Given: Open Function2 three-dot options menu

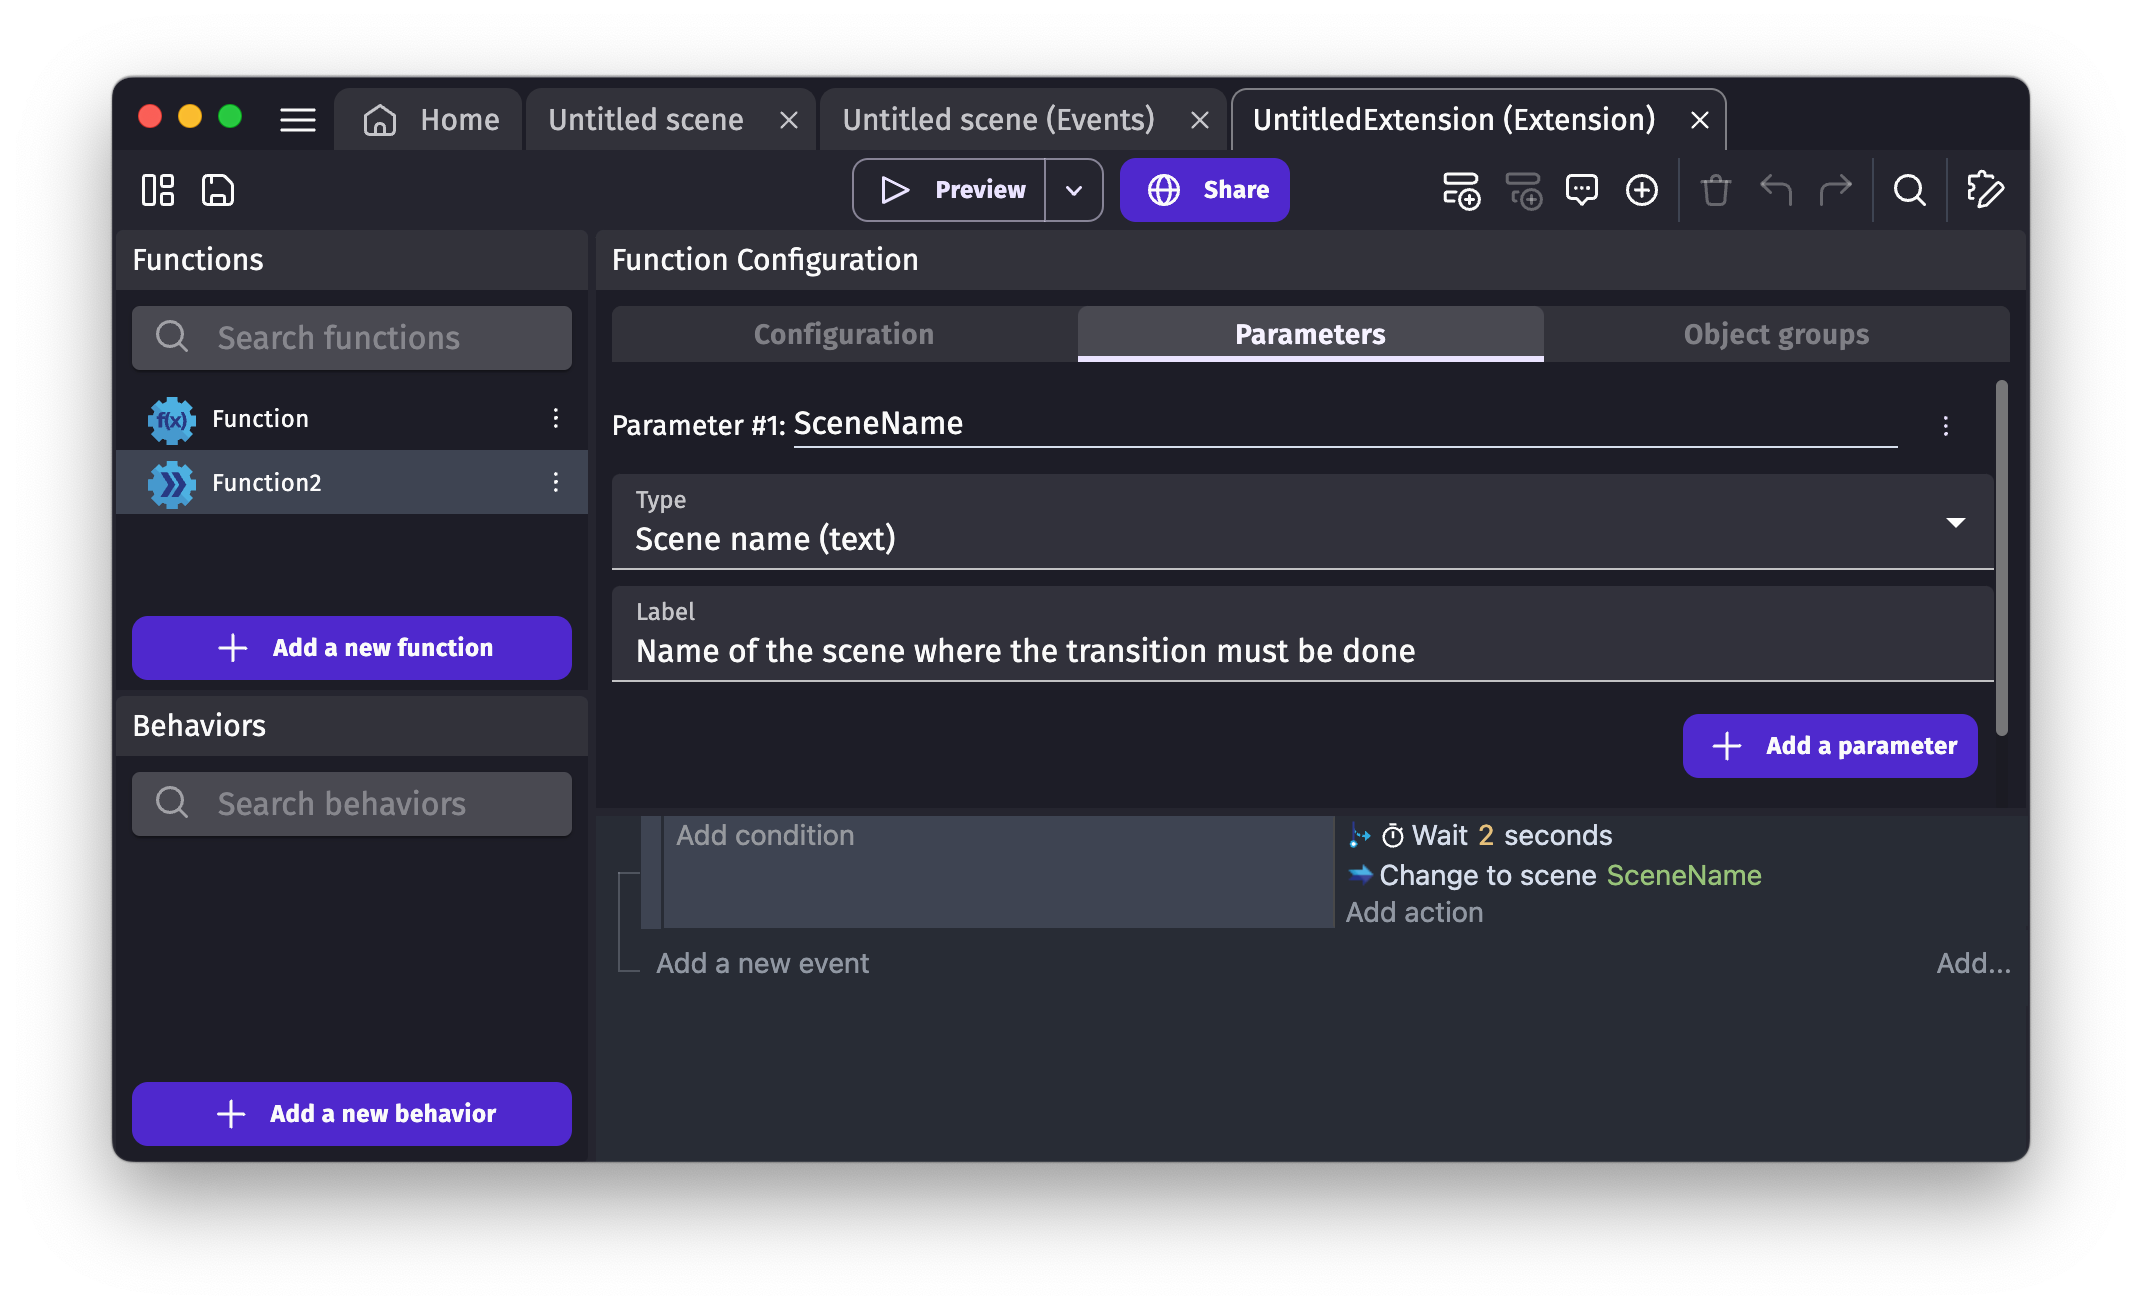Looking at the screenshot, I should tap(556, 483).
